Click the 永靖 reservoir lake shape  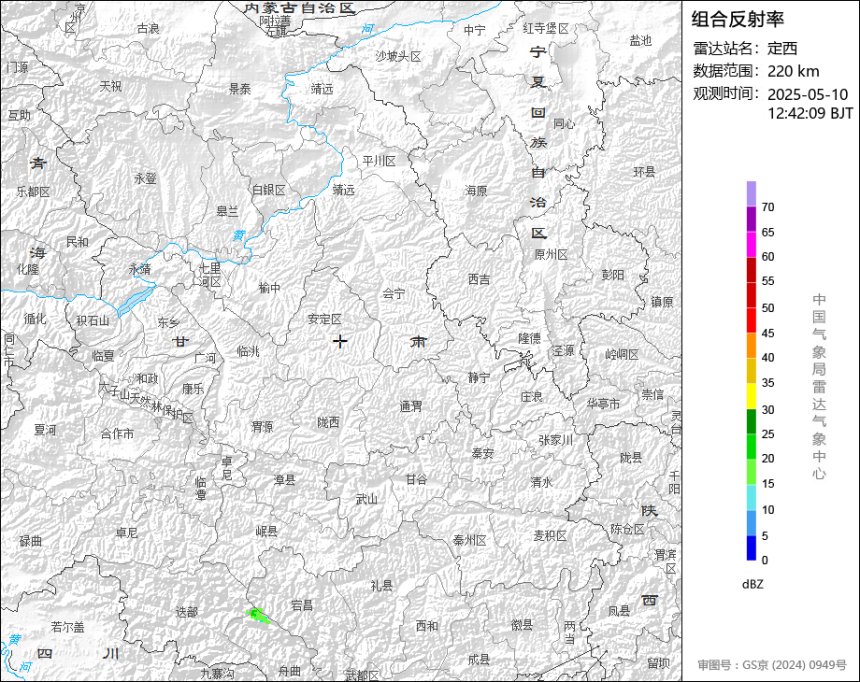coord(134,301)
